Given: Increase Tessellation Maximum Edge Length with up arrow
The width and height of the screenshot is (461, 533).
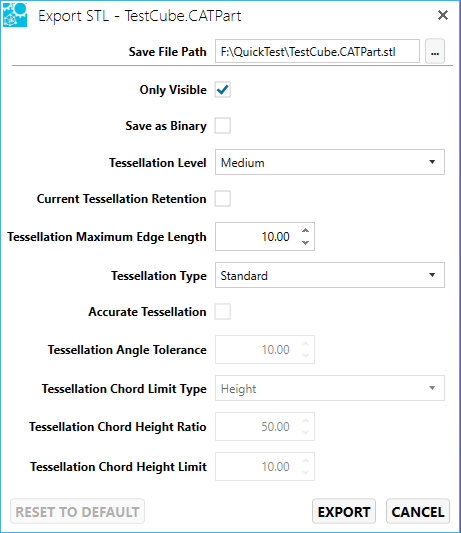Looking at the screenshot, I should pos(305,231).
